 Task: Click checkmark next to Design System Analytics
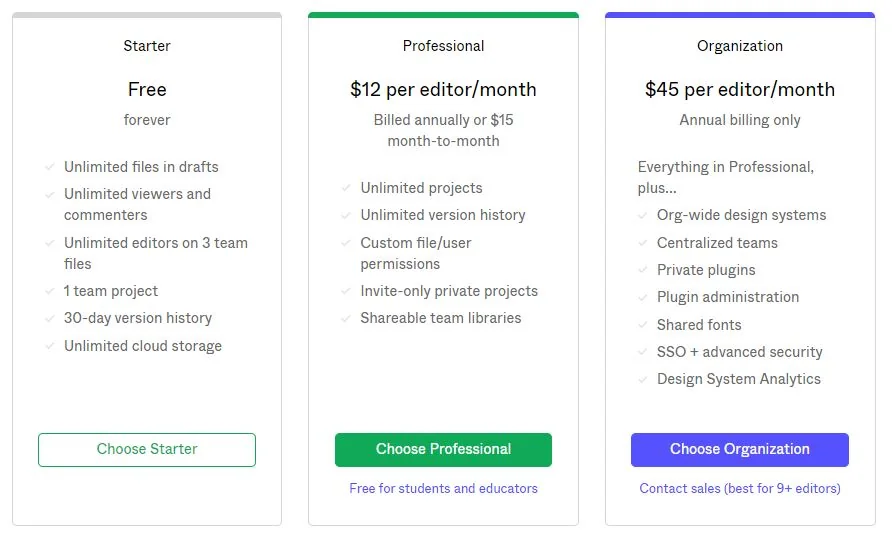(643, 379)
